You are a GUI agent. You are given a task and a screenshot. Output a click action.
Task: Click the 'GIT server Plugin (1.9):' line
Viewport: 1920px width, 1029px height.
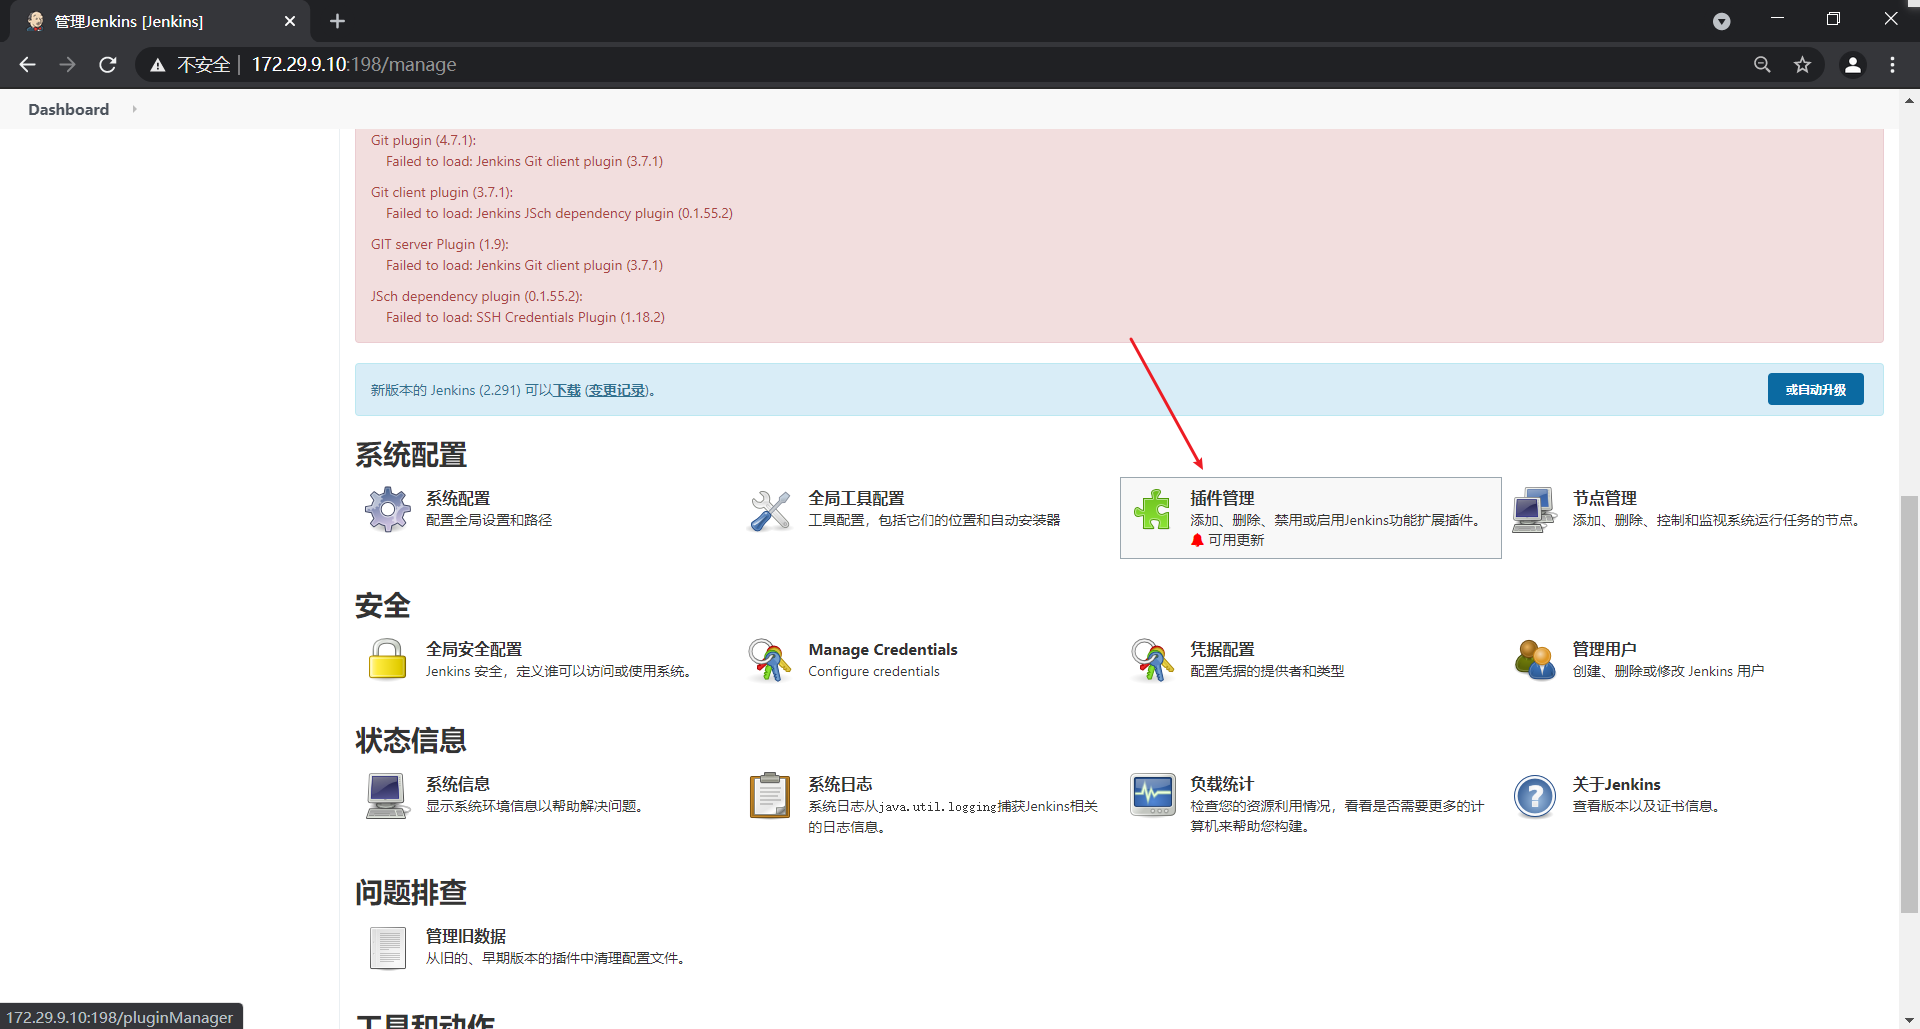439,244
